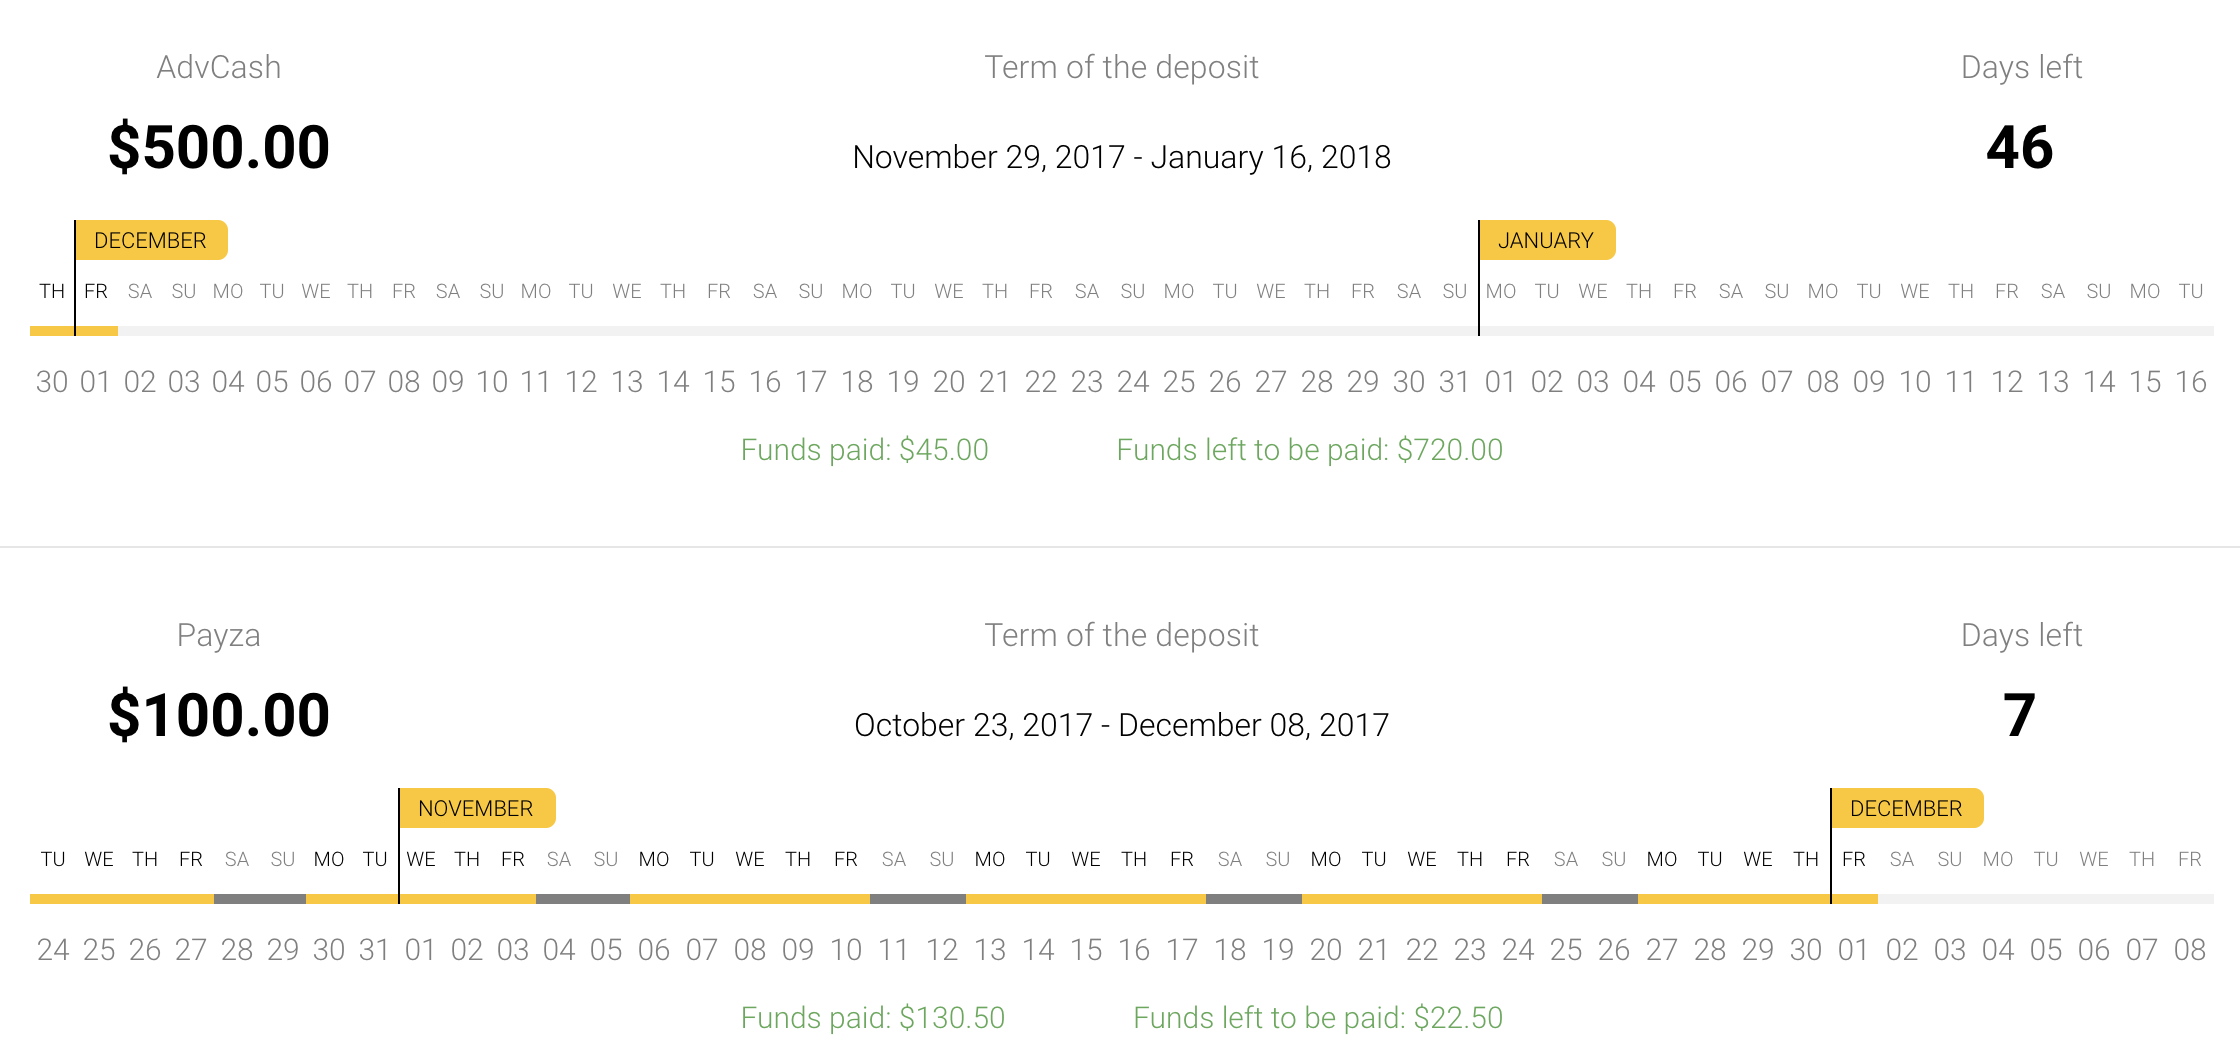This screenshot has width=2240, height=1054.
Task: Select the $500.00 AdvCash deposit amount
Action: click(219, 147)
